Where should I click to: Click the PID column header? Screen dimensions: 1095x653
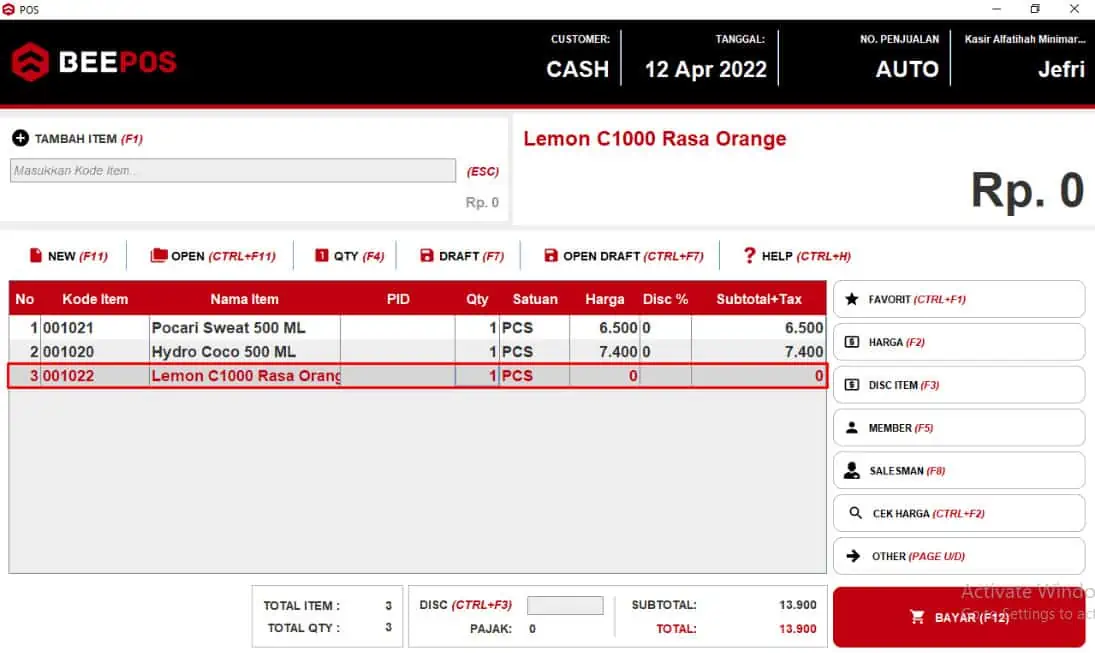coord(398,299)
